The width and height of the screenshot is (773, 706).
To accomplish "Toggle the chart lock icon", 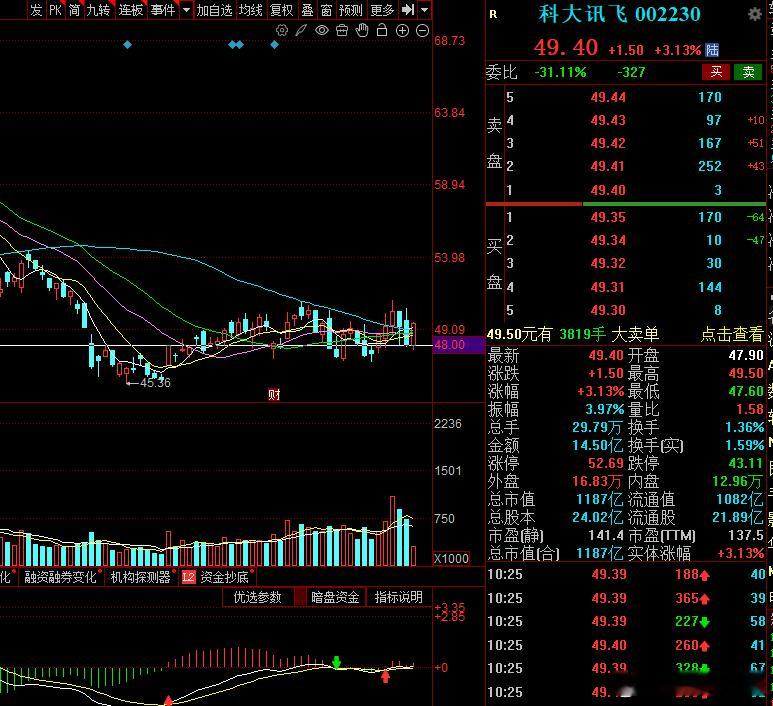I will [382, 30].
